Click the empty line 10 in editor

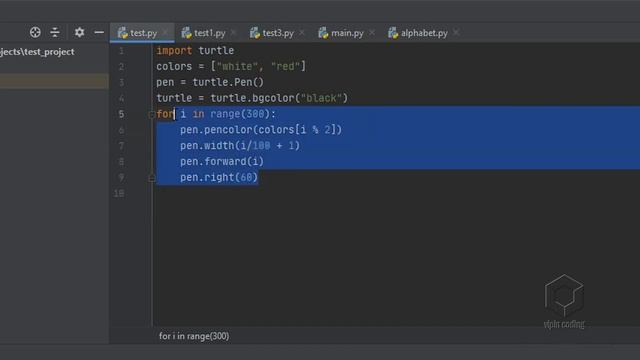[396, 193]
